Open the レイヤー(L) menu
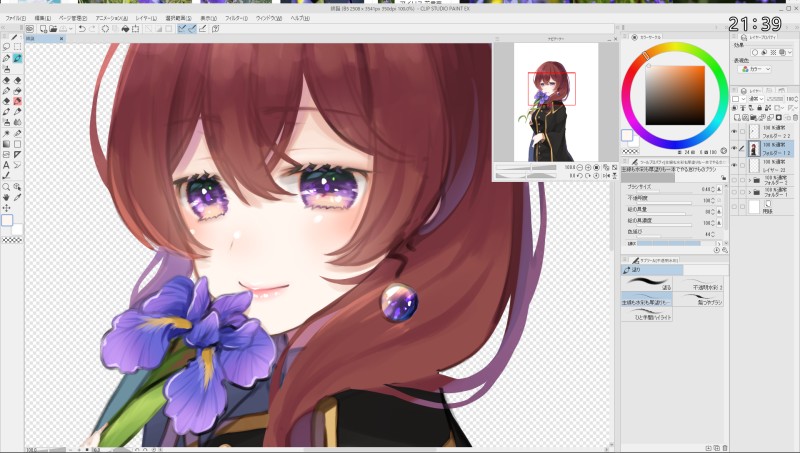The height and width of the screenshot is (453, 800). (146, 18)
